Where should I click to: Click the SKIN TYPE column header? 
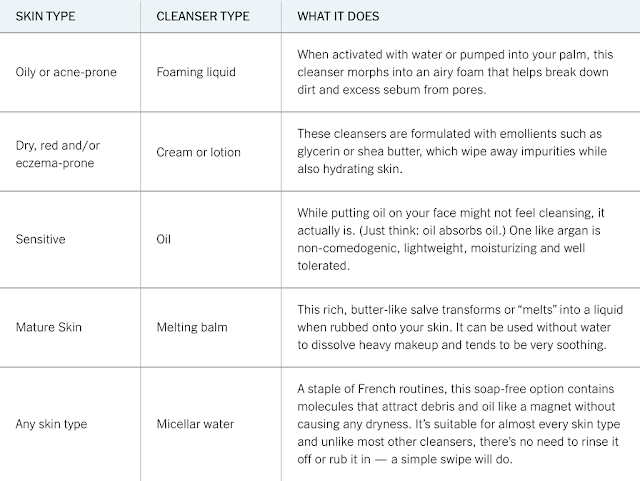pyautogui.click(x=45, y=16)
